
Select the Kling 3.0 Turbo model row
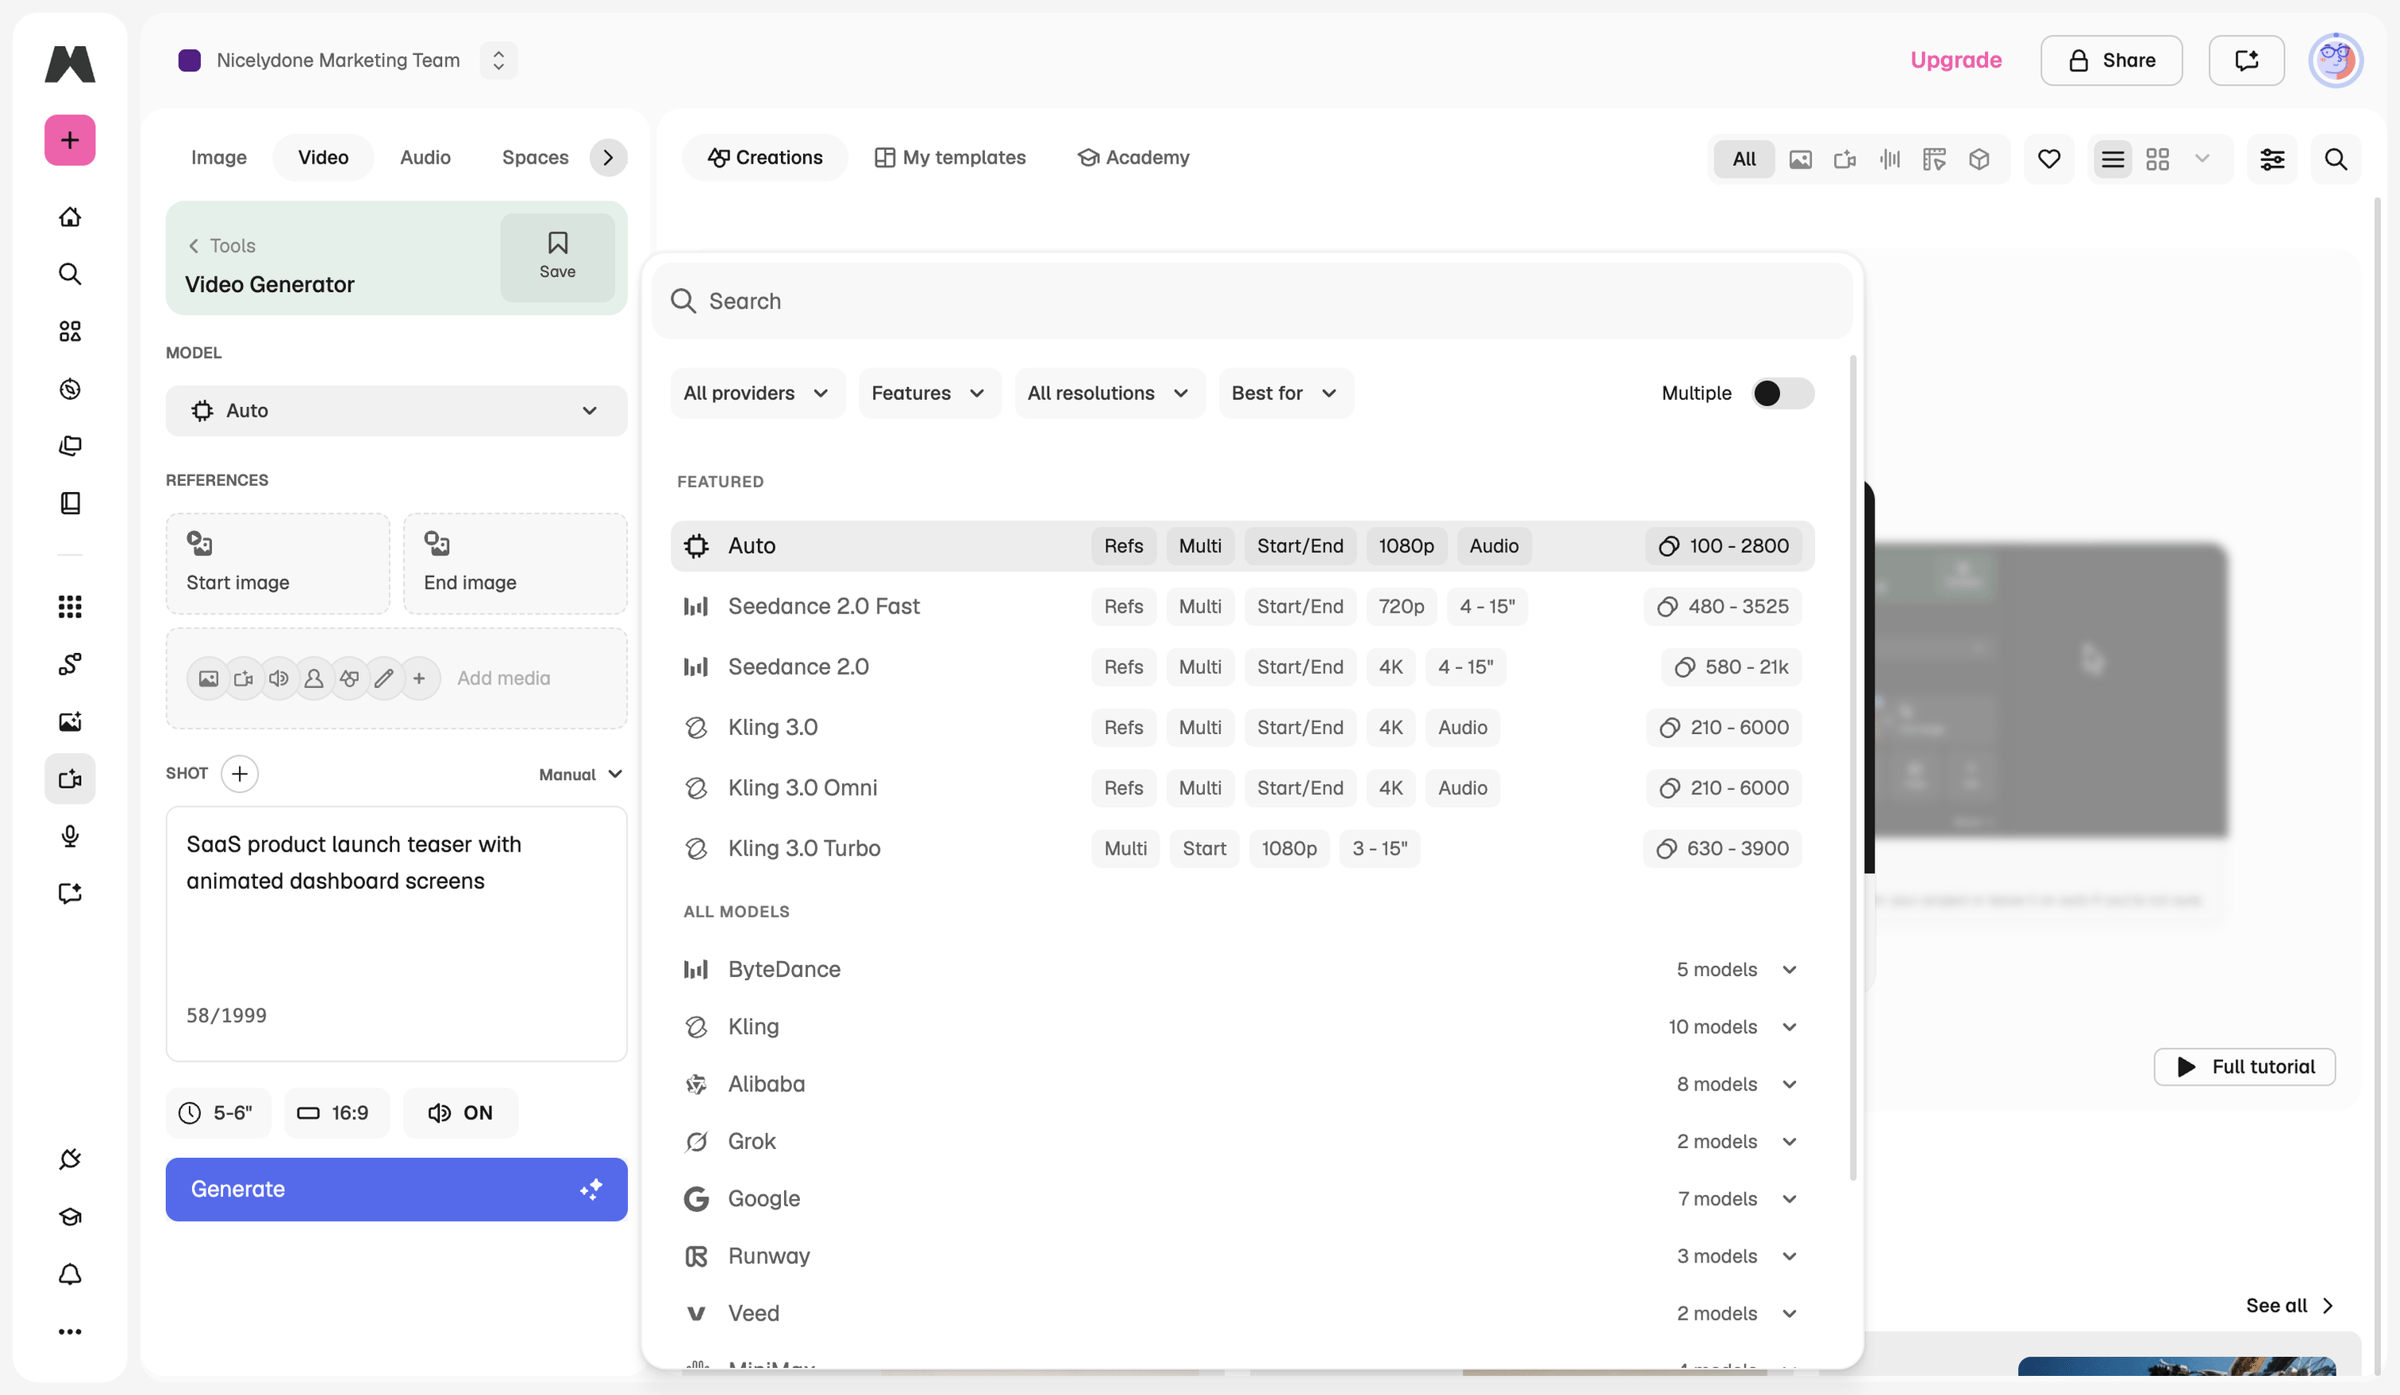tap(1242, 849)
